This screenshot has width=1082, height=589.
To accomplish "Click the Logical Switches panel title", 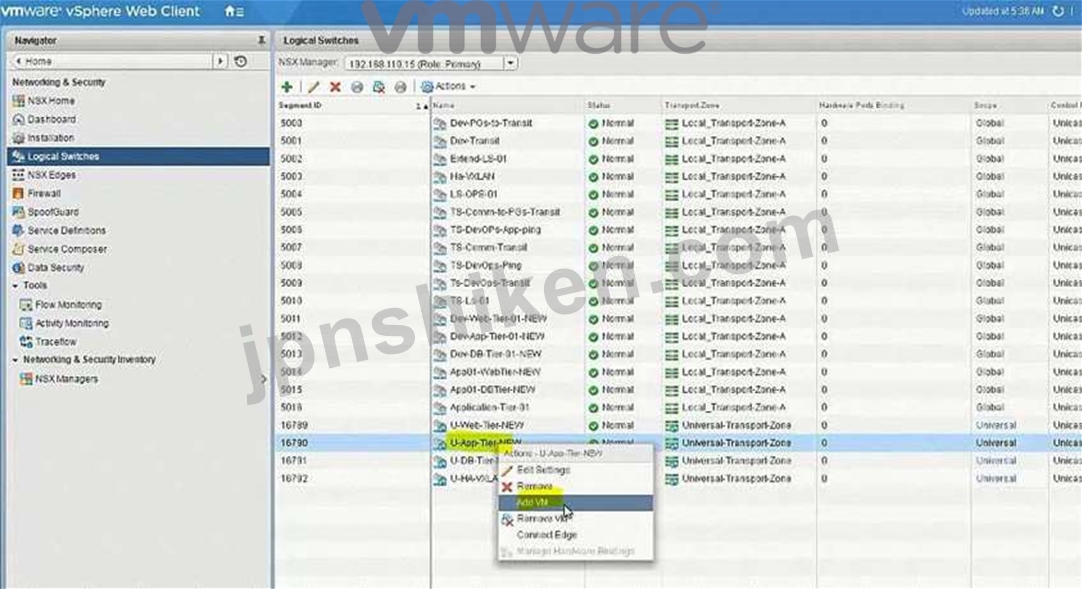I will 321,41.
